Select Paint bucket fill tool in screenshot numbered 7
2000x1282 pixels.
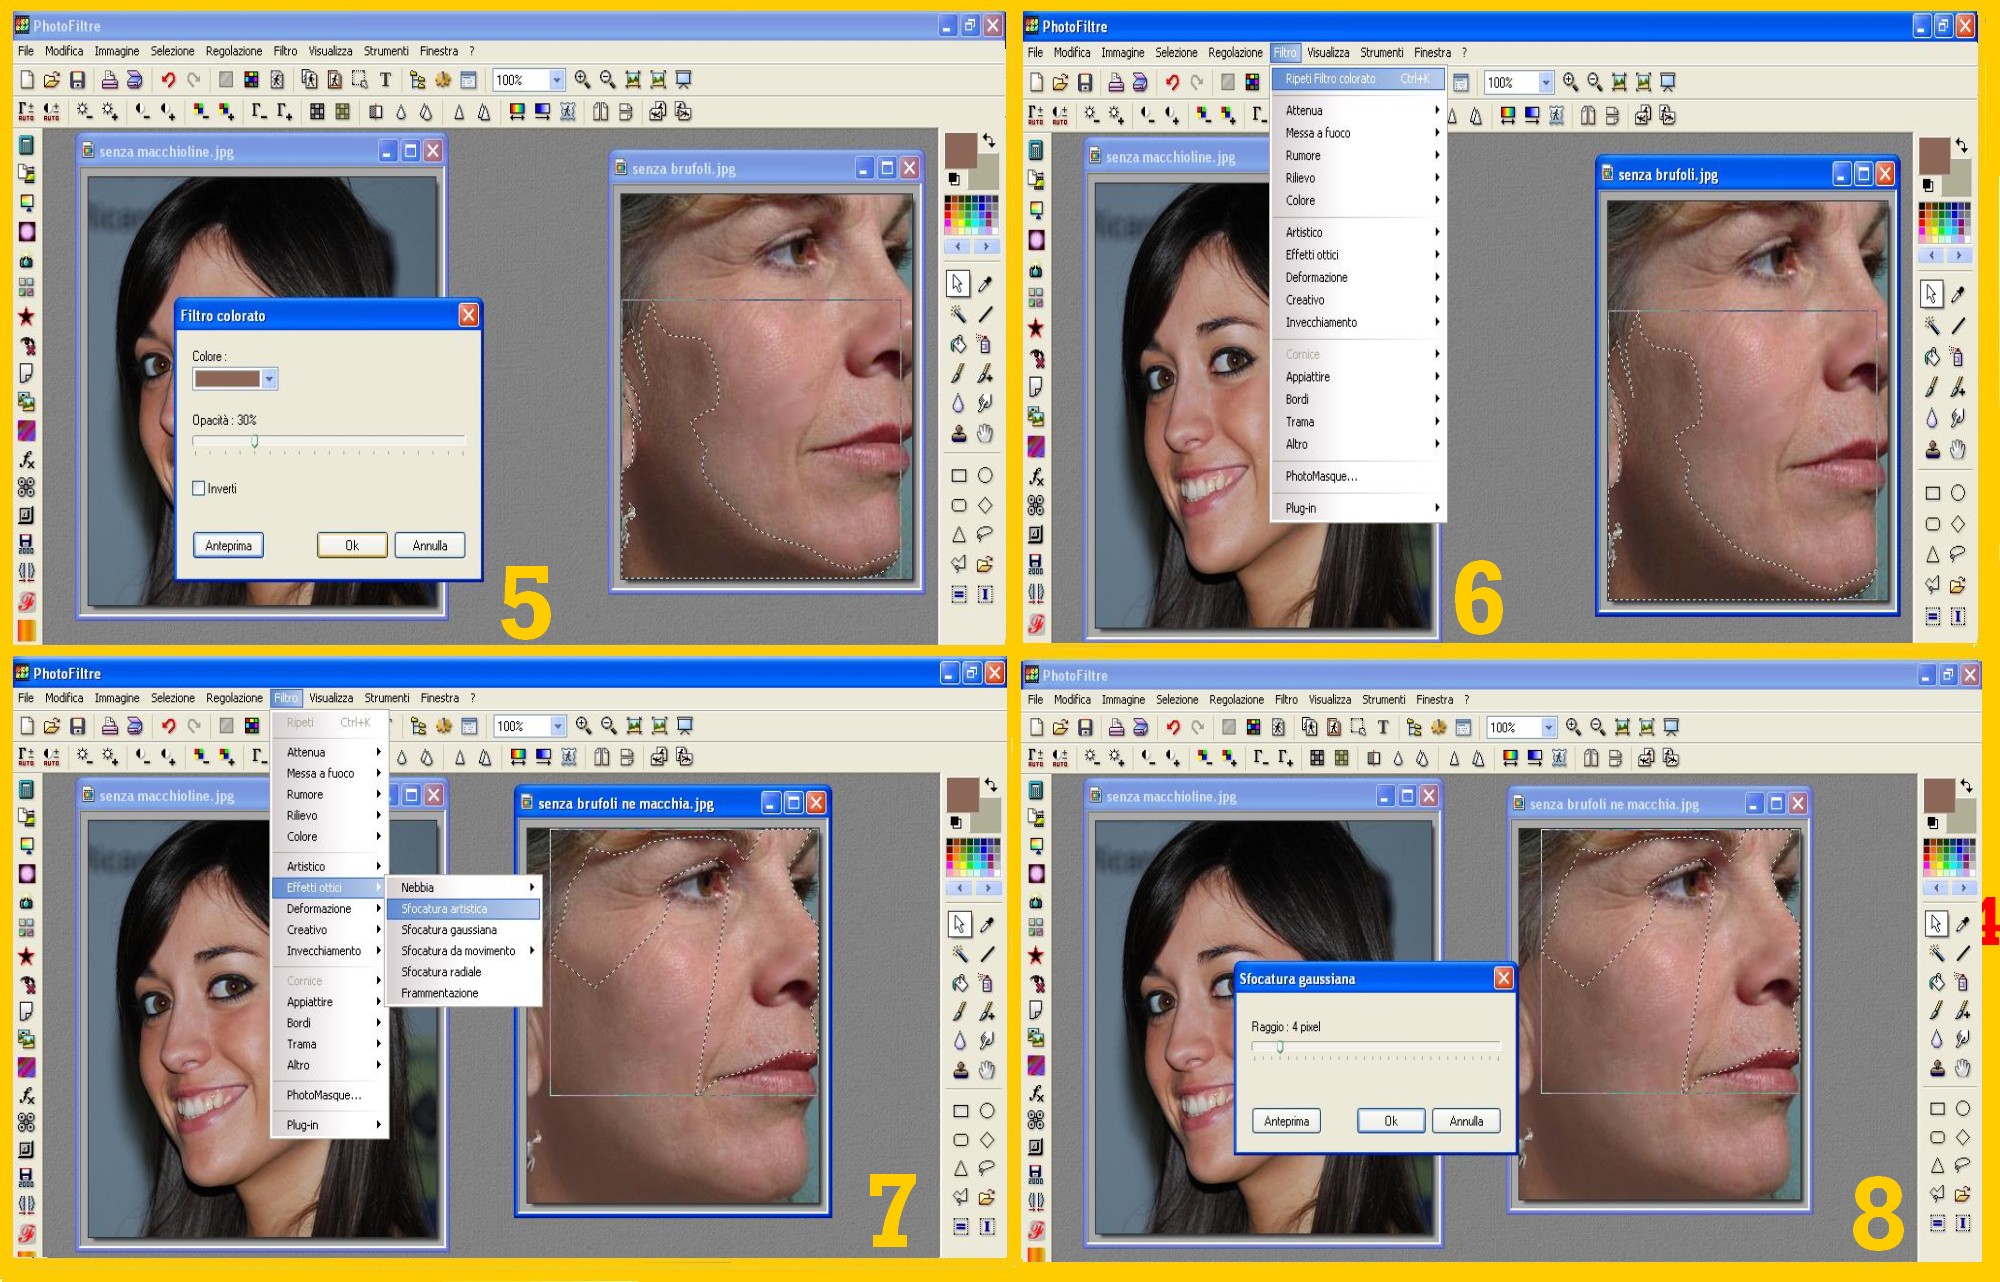(x=959, y=983)
